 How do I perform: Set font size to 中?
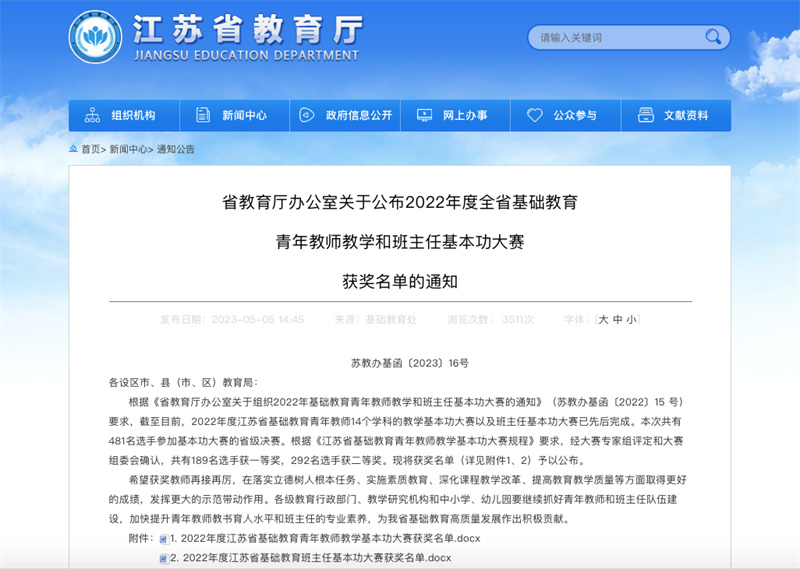[618, 320]
